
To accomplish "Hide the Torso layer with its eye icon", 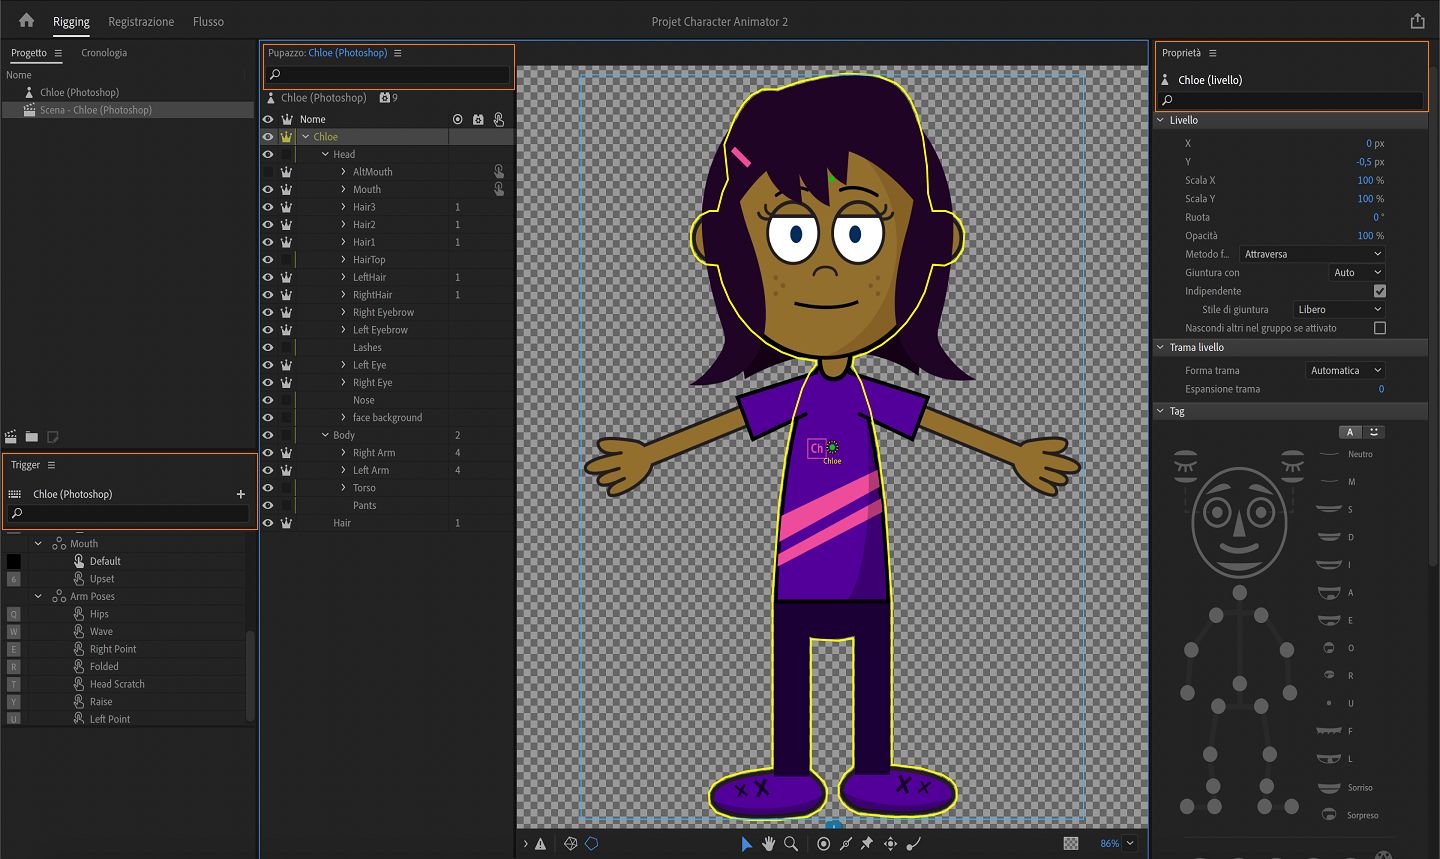I will [x=268, y=488].
